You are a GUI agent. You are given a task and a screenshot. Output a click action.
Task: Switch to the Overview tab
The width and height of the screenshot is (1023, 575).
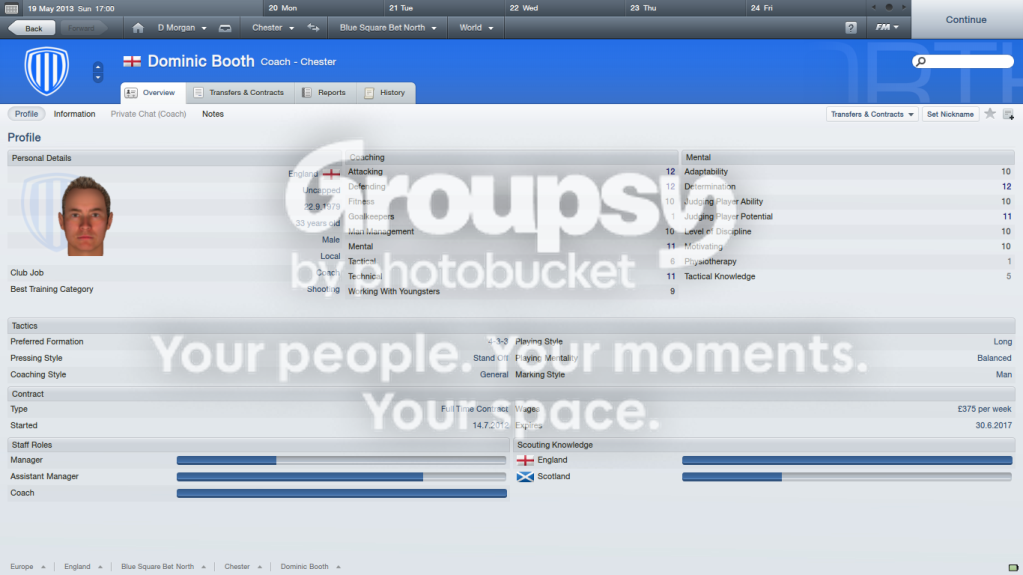tap(153, 93)
